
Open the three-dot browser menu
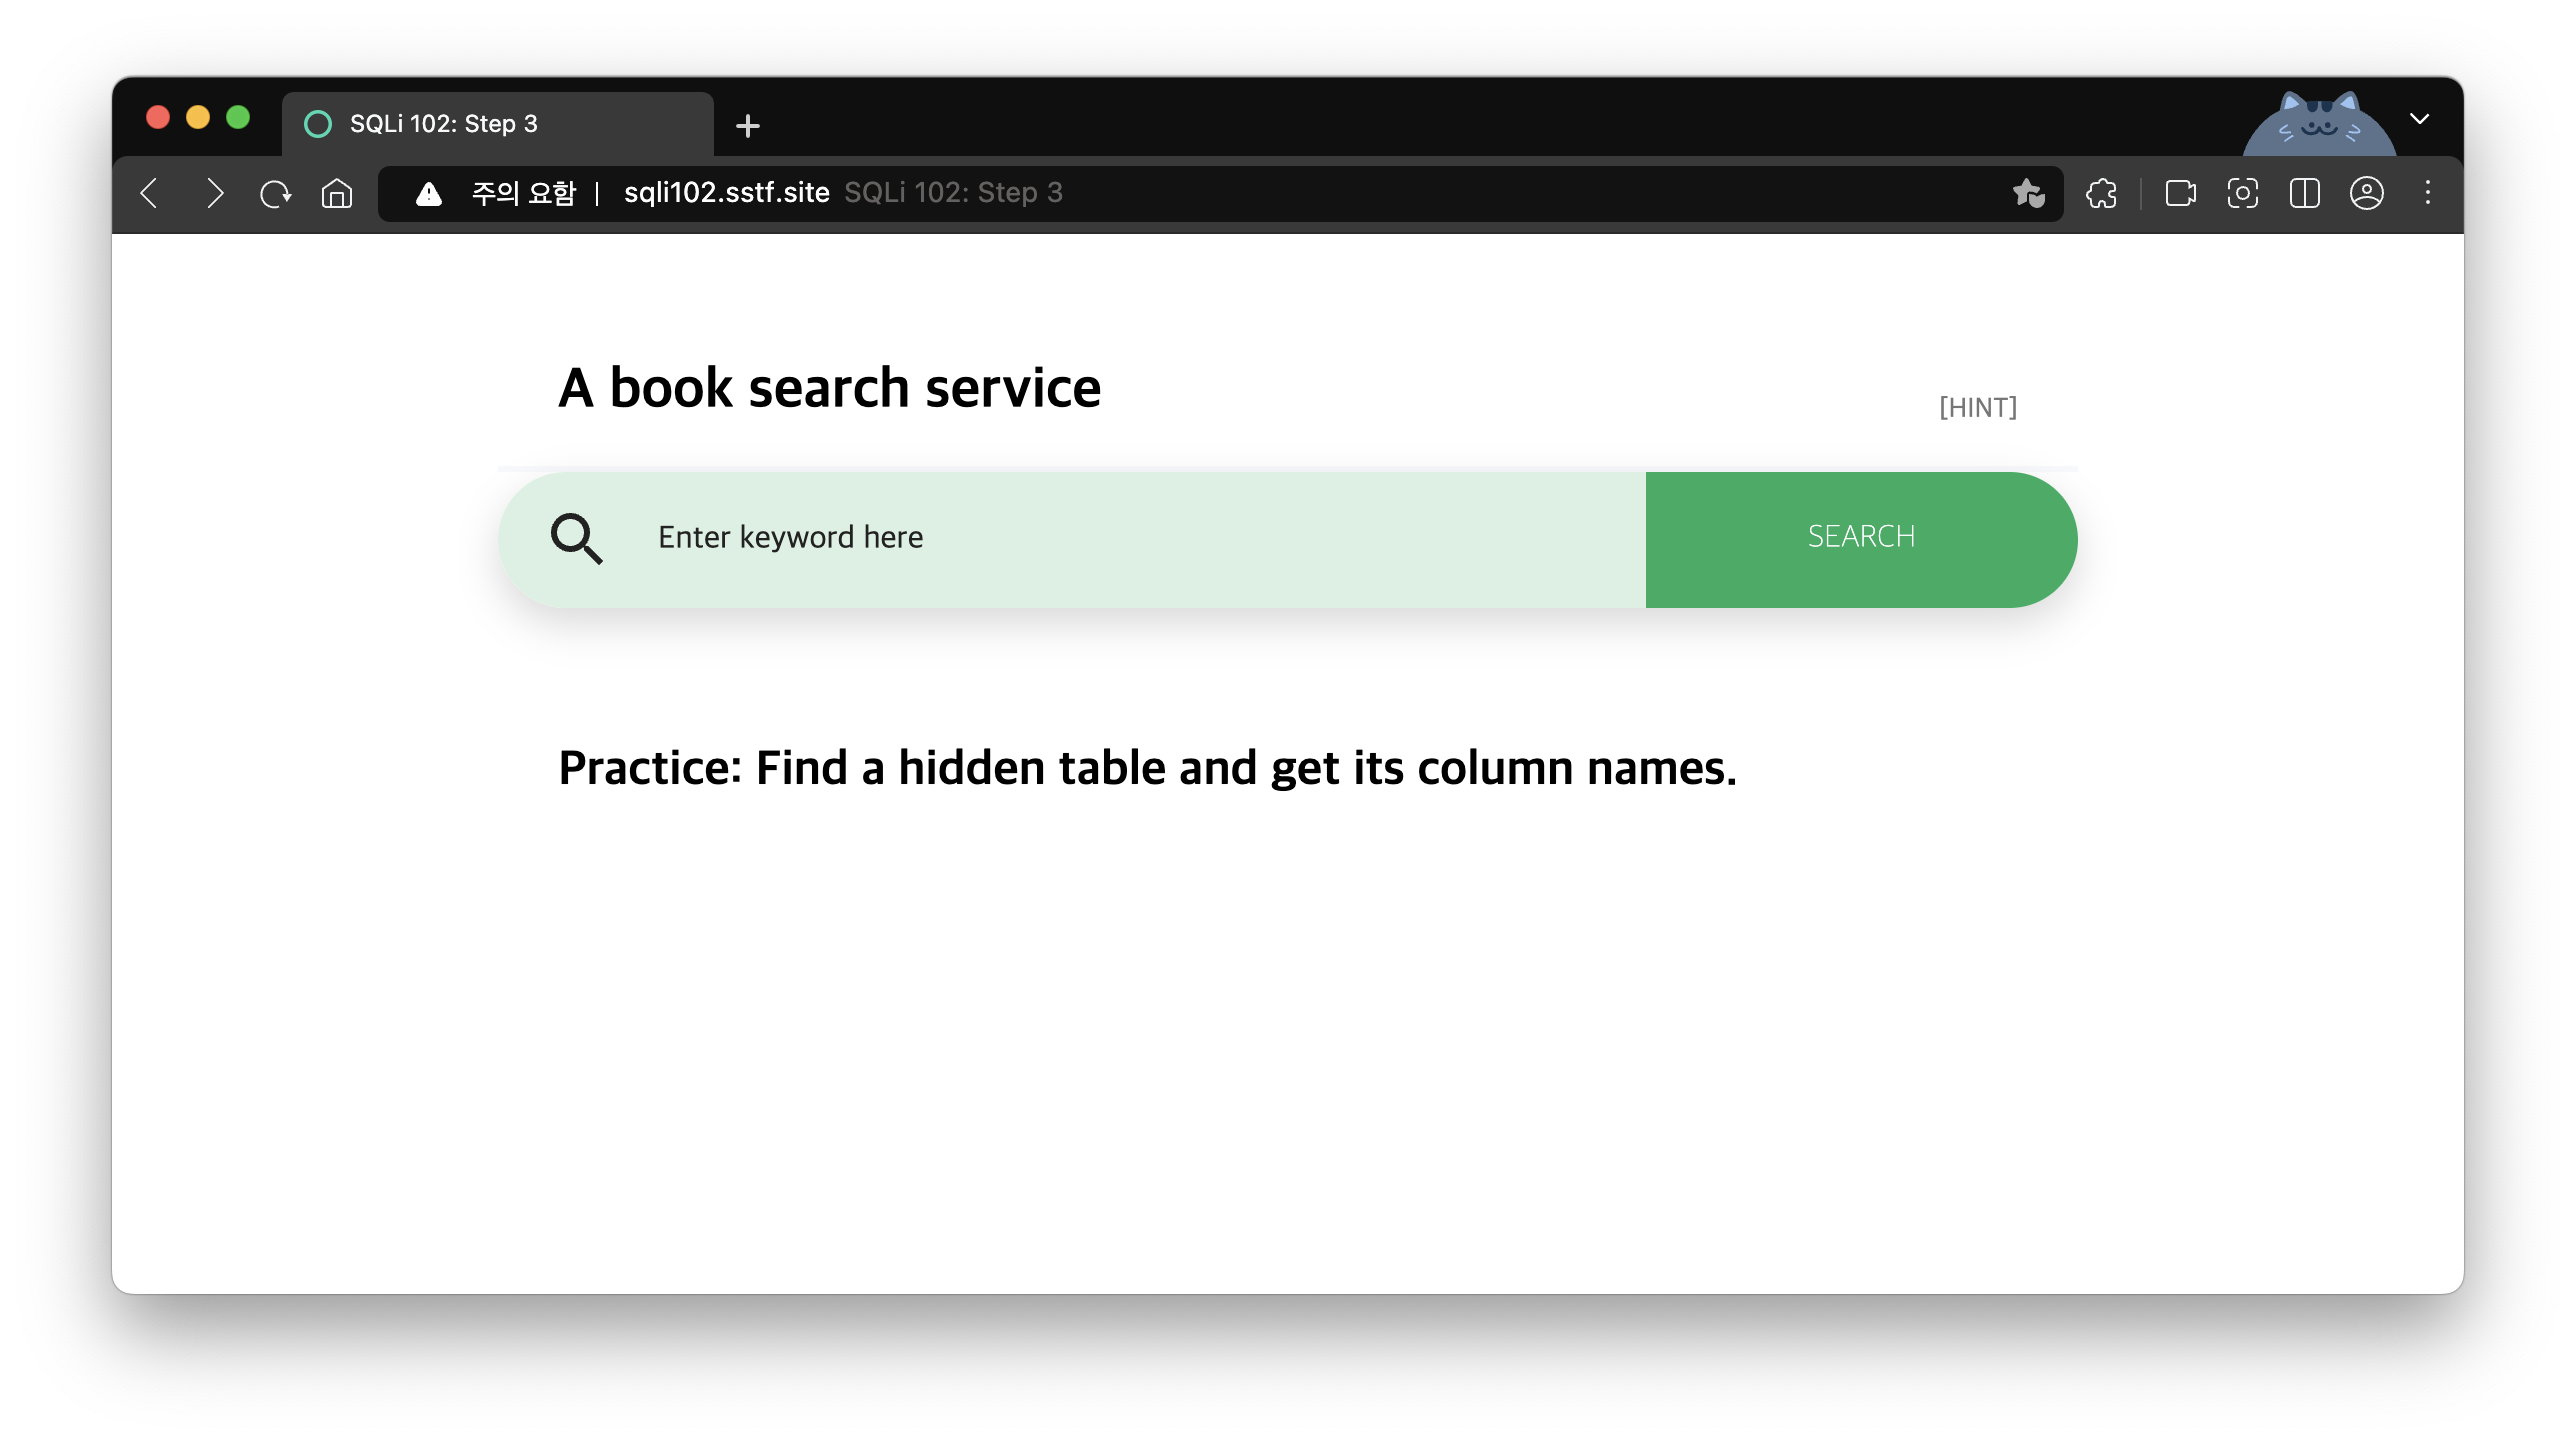2427,193
